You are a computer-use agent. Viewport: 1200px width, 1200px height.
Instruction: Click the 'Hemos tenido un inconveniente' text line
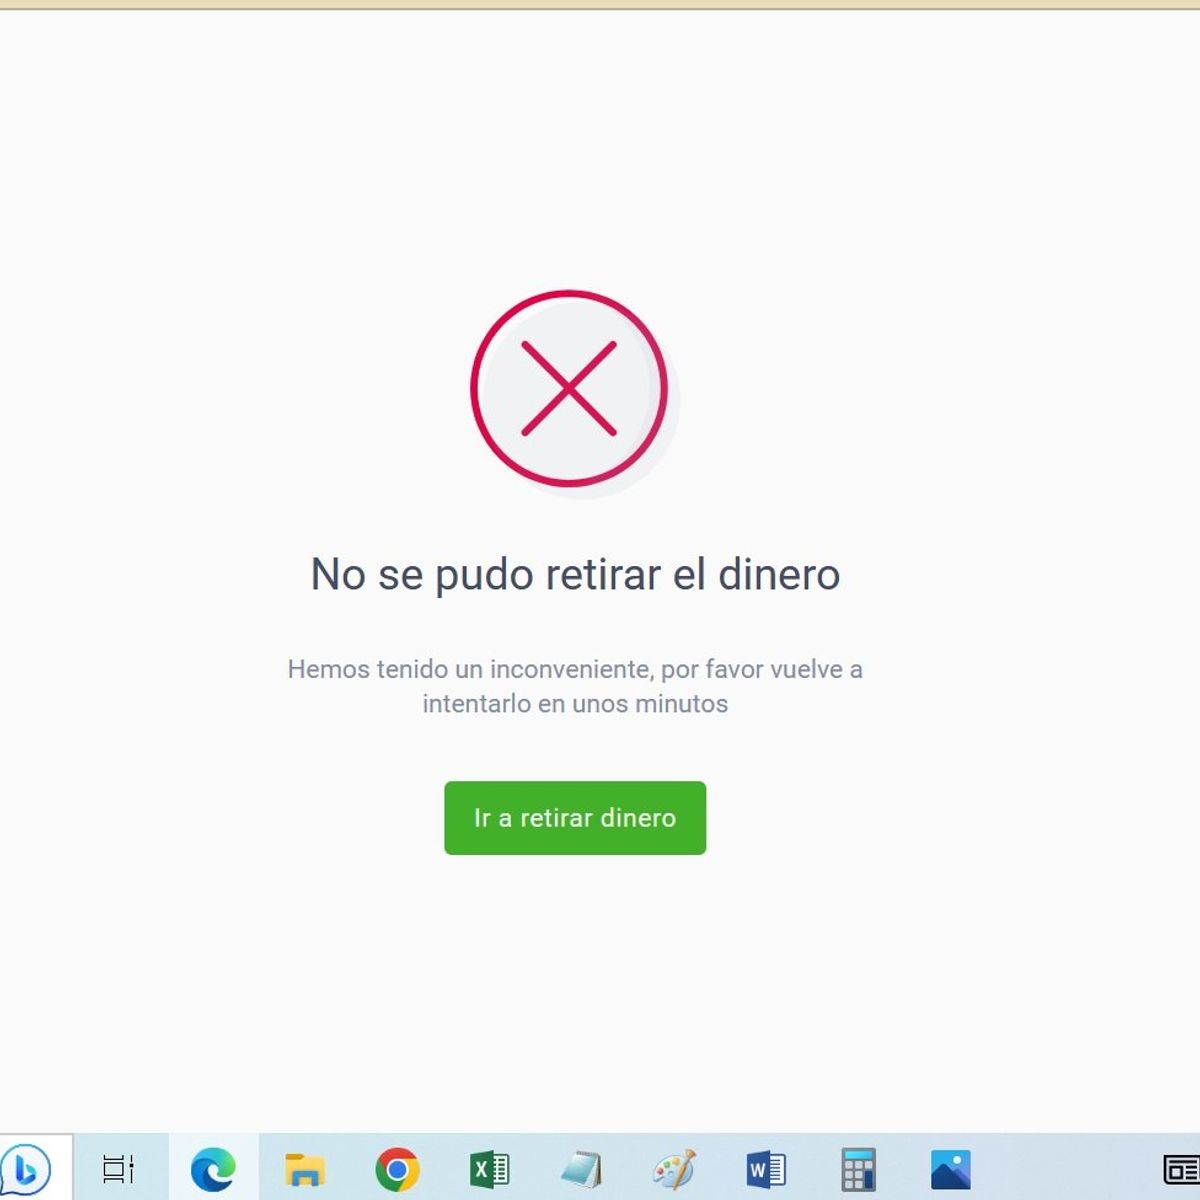[575, 669]
